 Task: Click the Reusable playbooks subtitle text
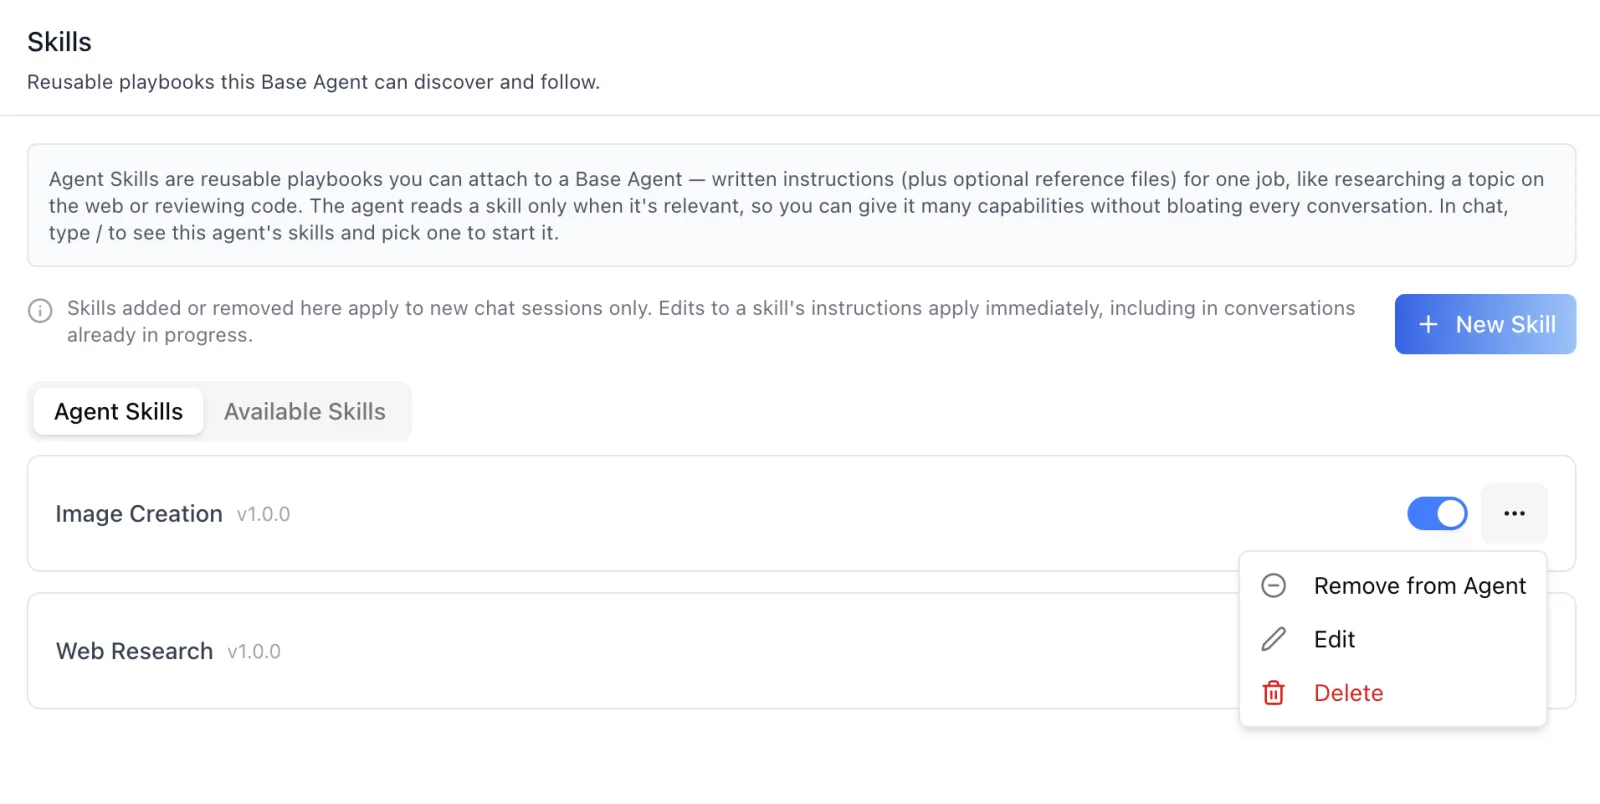click(x=313, y=82)
